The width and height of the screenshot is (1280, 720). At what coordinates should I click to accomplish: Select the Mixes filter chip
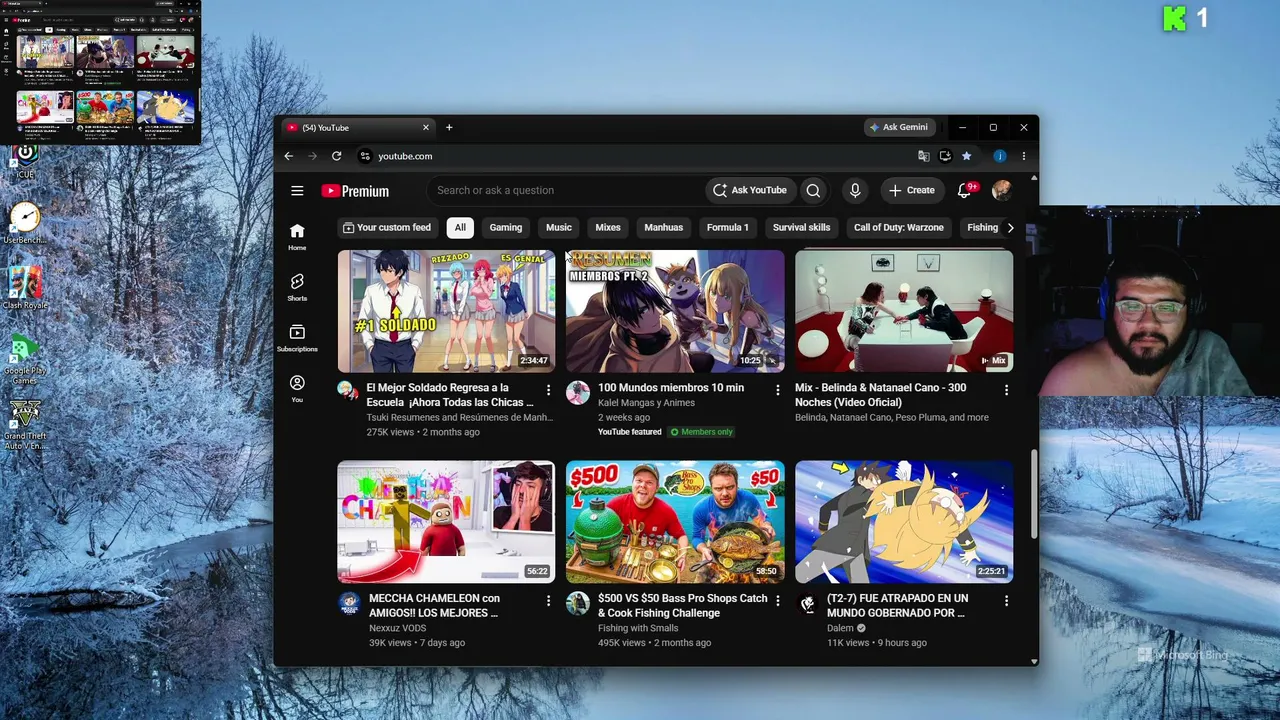[608, 228]
